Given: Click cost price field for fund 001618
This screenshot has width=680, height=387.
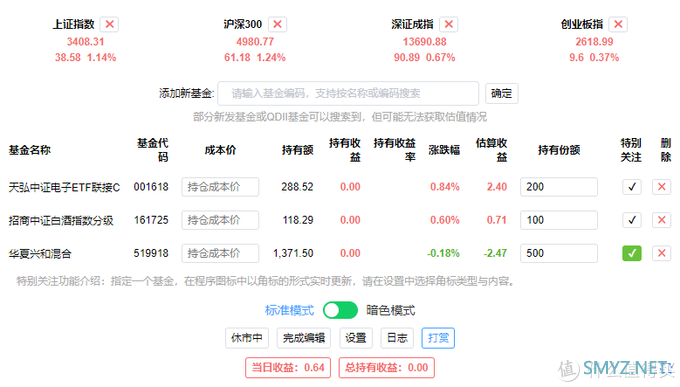Looking at the screenshot, I should tap(220, 187).
